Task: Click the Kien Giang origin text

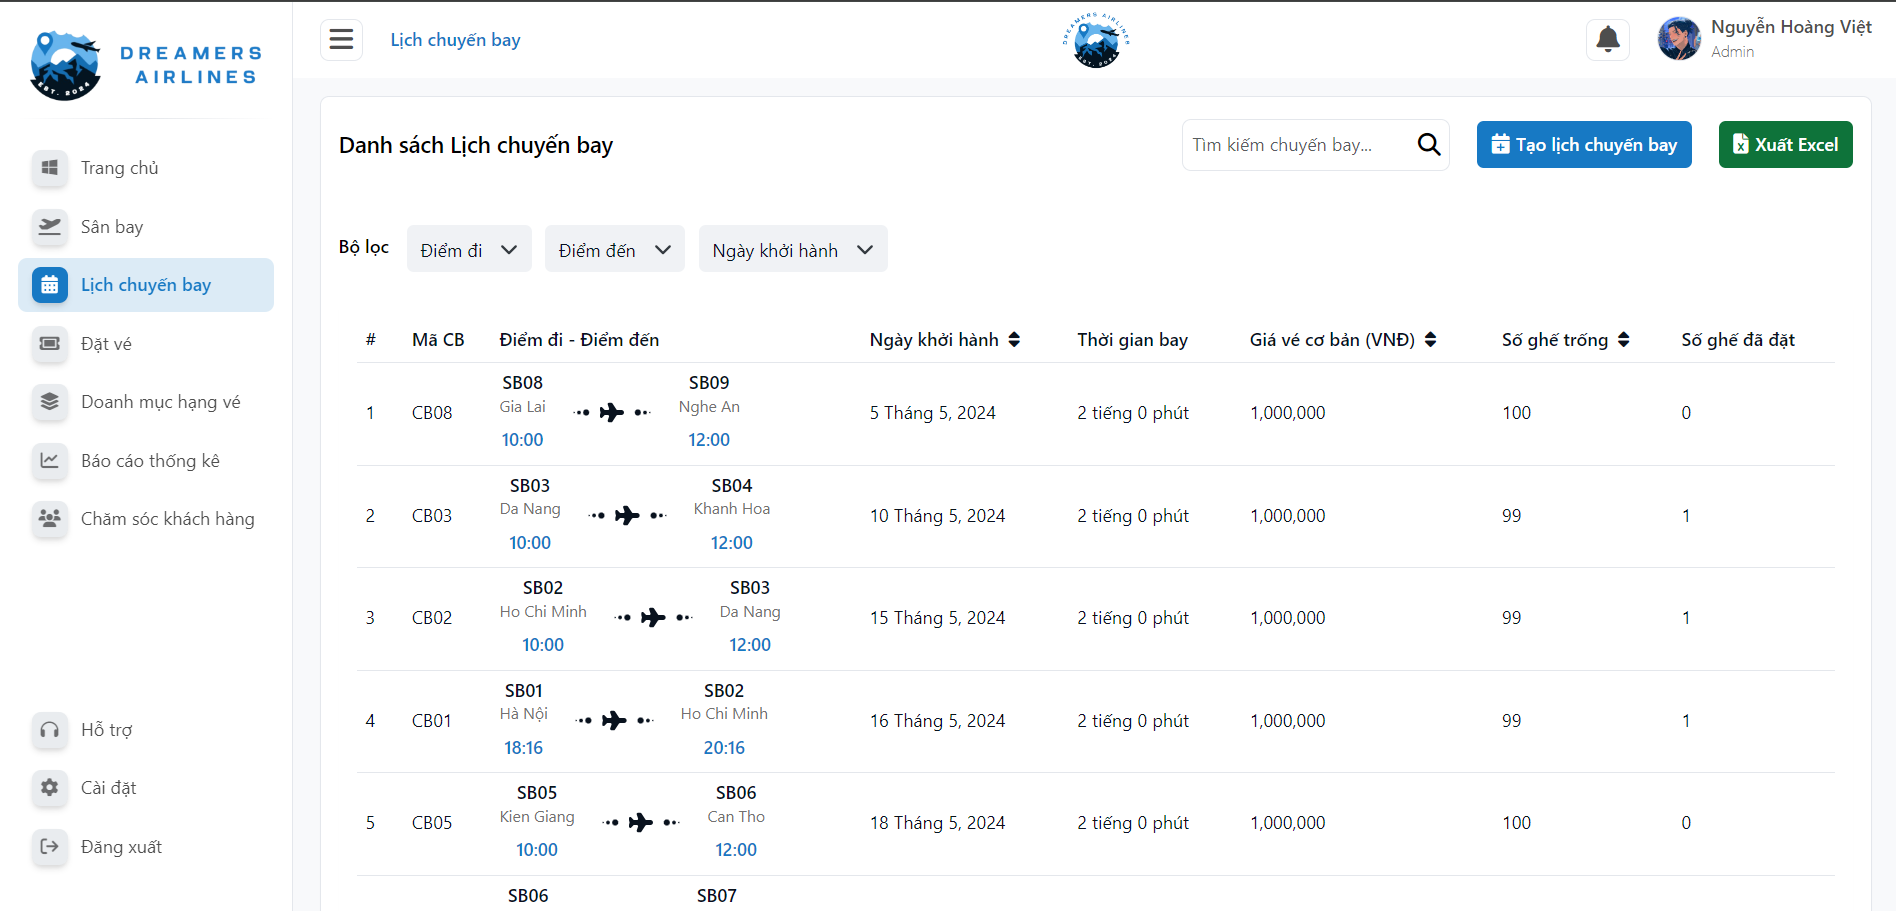Action: tap(537, 817)
